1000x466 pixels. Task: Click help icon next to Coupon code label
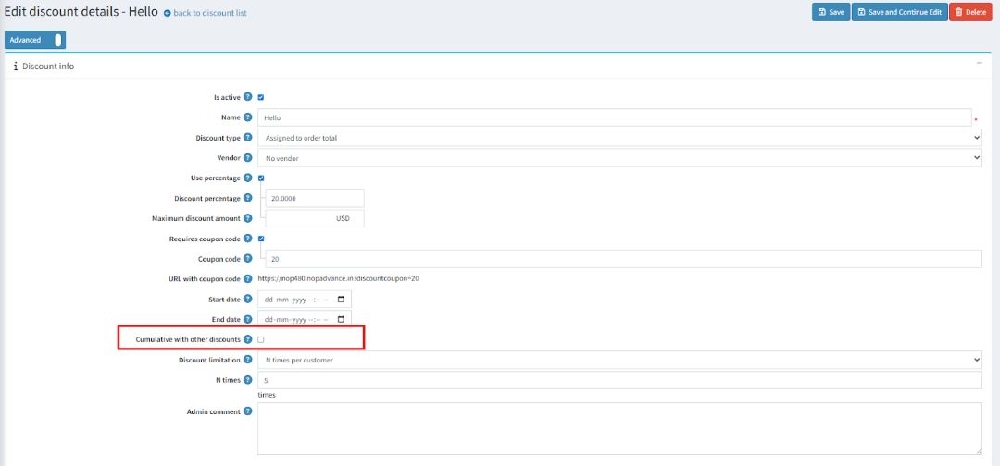[x=248, y=259]
